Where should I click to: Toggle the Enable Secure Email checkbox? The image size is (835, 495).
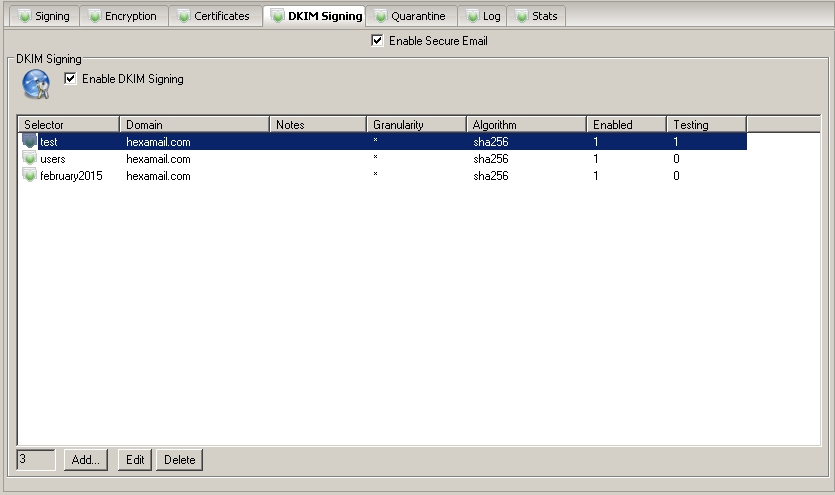[377, 41]
